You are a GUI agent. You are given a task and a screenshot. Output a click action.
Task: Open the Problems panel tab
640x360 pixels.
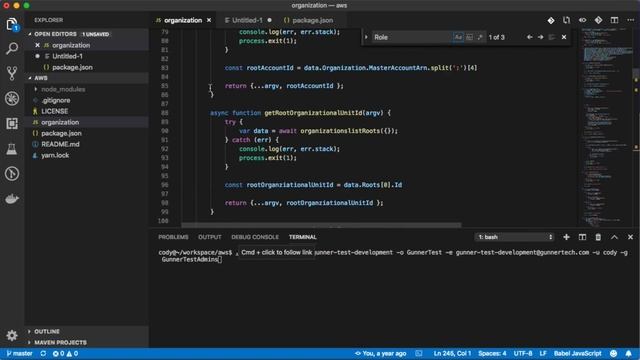tap(173, 237)
